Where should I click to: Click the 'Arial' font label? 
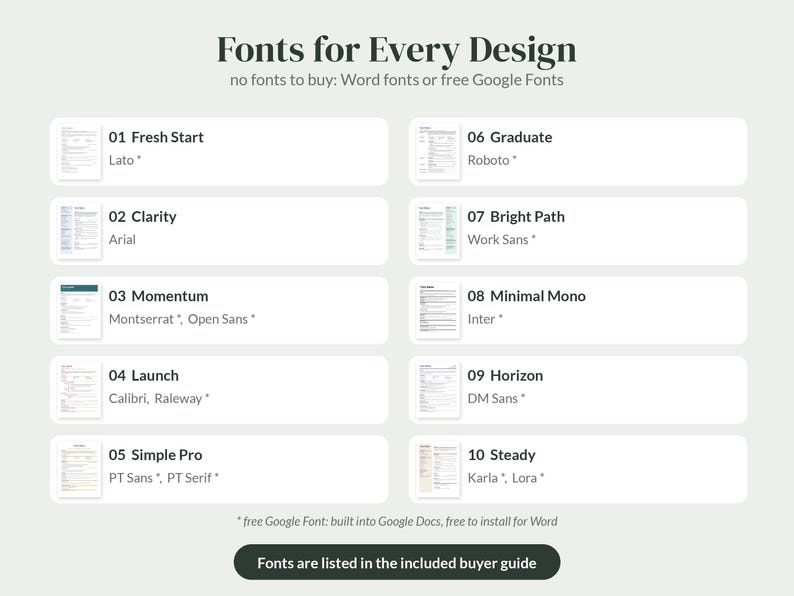tap(122, 240)
